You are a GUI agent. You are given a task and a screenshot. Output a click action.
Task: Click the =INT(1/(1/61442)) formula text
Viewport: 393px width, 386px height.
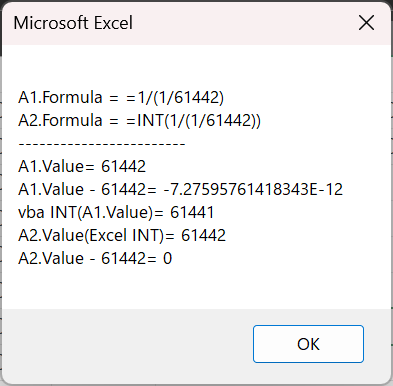coord(193,120)
